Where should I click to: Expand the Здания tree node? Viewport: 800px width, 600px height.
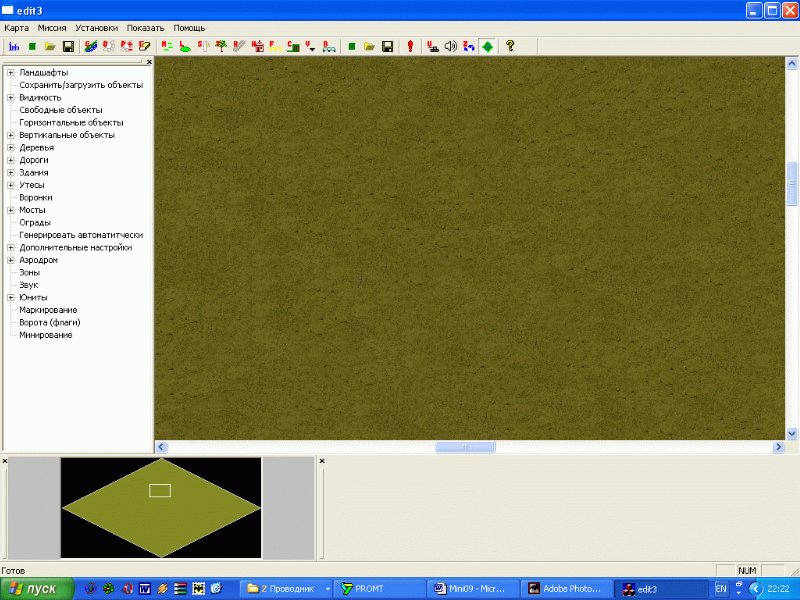tap(11, 172)
